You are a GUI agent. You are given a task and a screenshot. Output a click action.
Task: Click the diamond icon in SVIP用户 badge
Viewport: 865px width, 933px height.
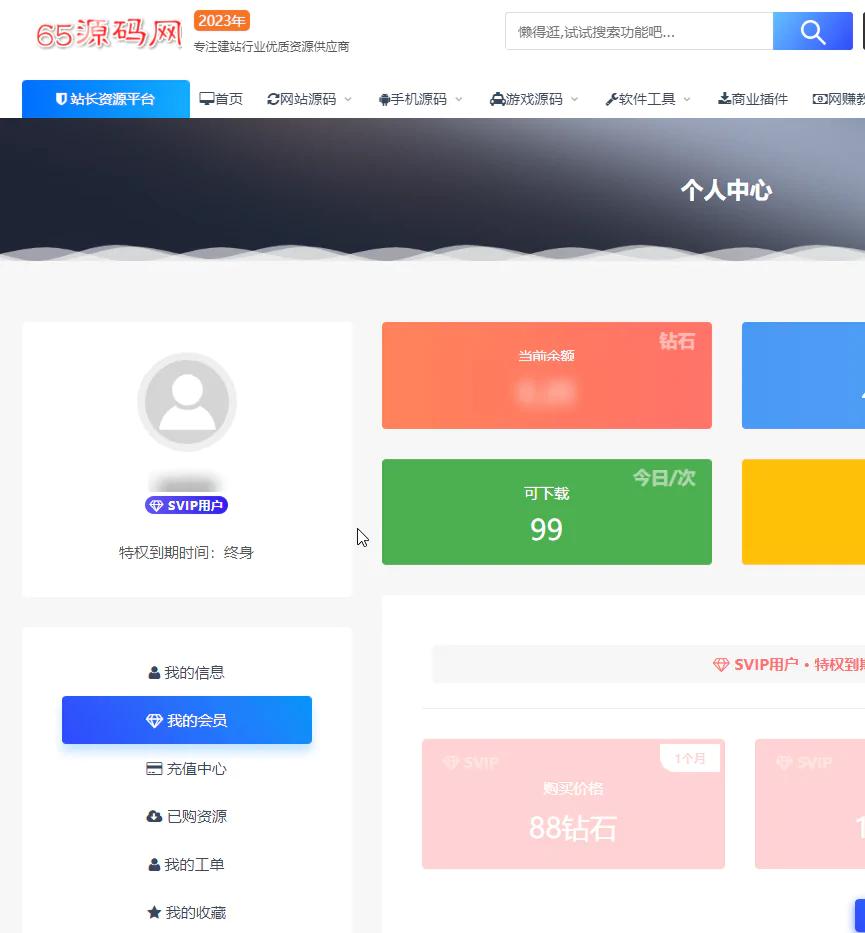pyautogui.click(x=156, y=506)
